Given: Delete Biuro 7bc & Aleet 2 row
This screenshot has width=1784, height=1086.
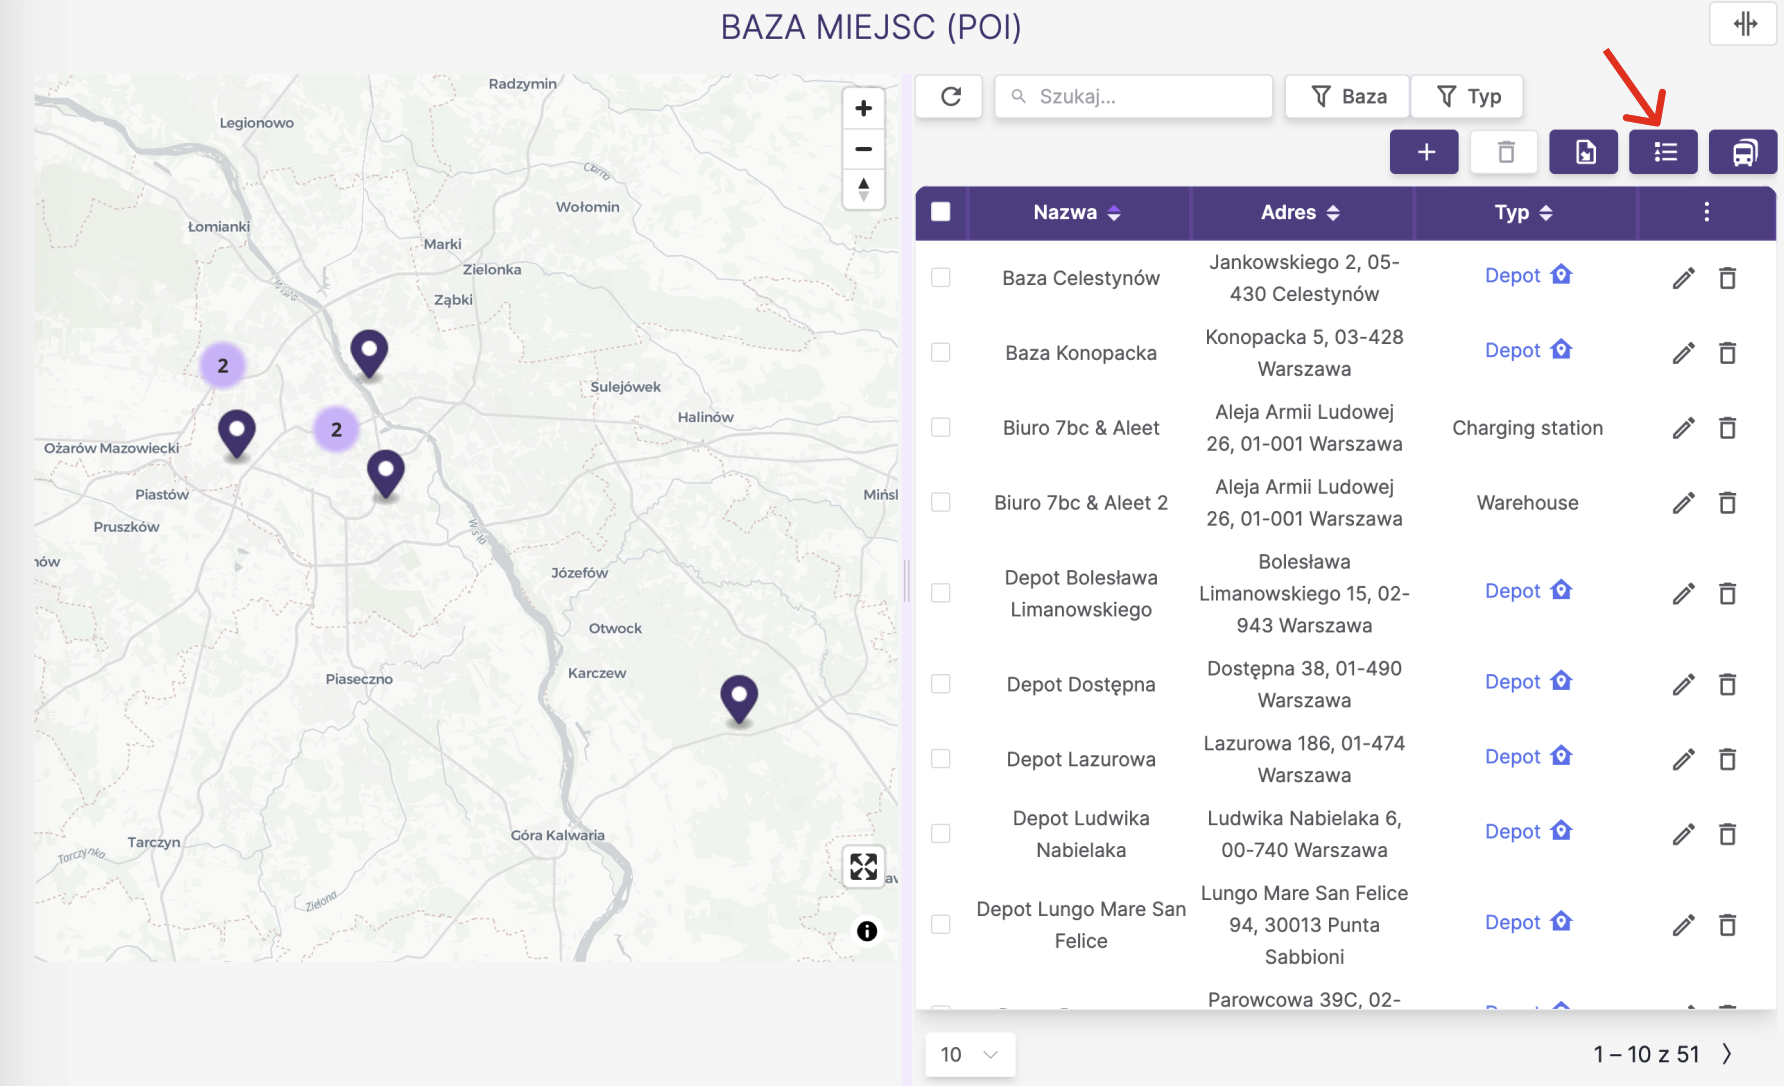Looking at the screenshot, I should coord(1727,503).
